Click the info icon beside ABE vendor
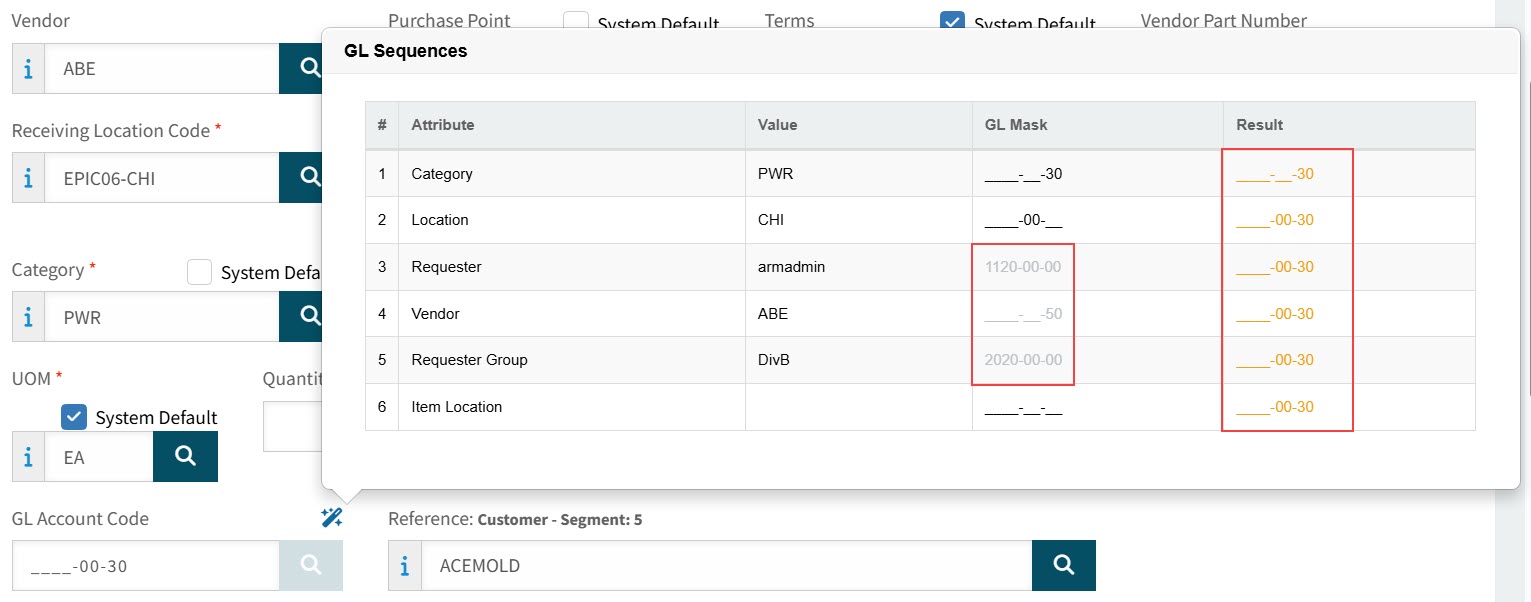This screenshot has width=1531, height=602. coord(28,69)
